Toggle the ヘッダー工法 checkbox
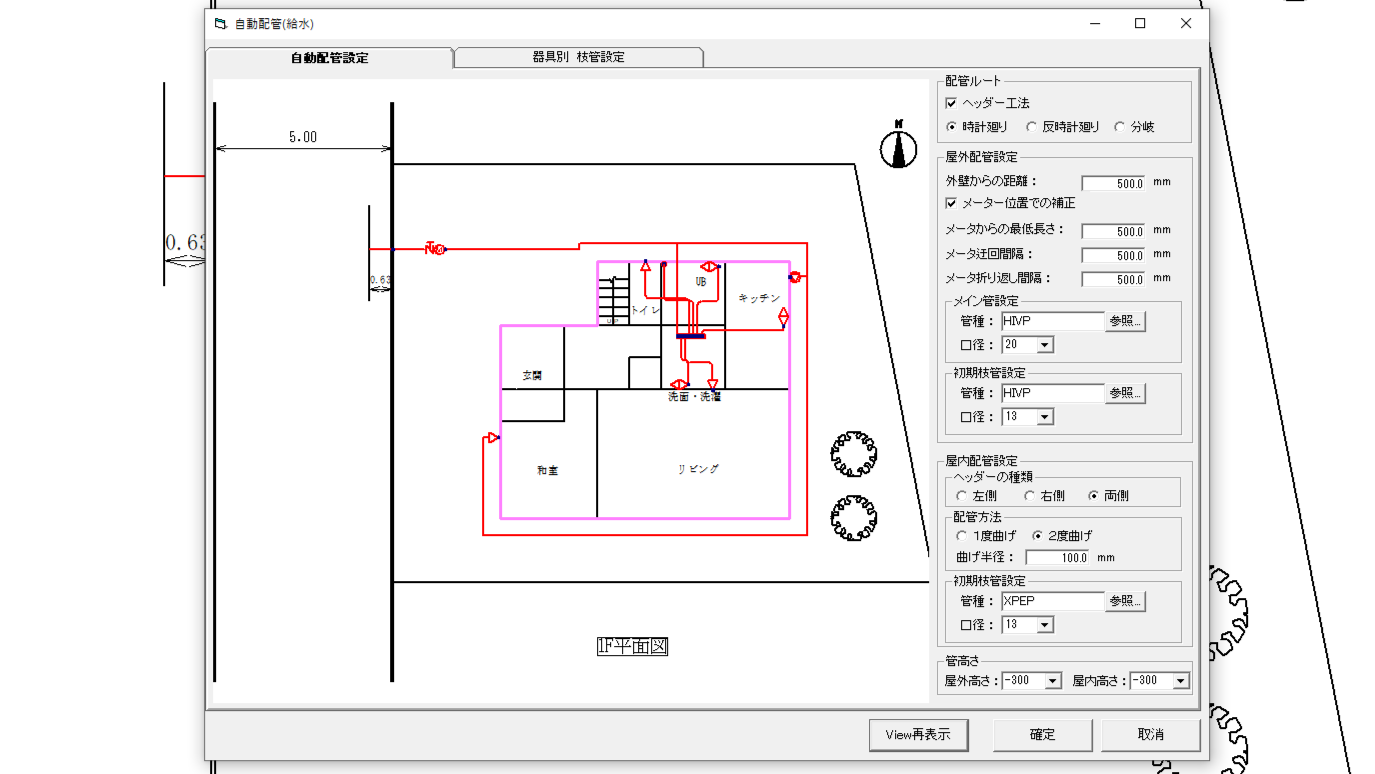The width and height of the screenshot is (1375, 774). tap(951, 103)
